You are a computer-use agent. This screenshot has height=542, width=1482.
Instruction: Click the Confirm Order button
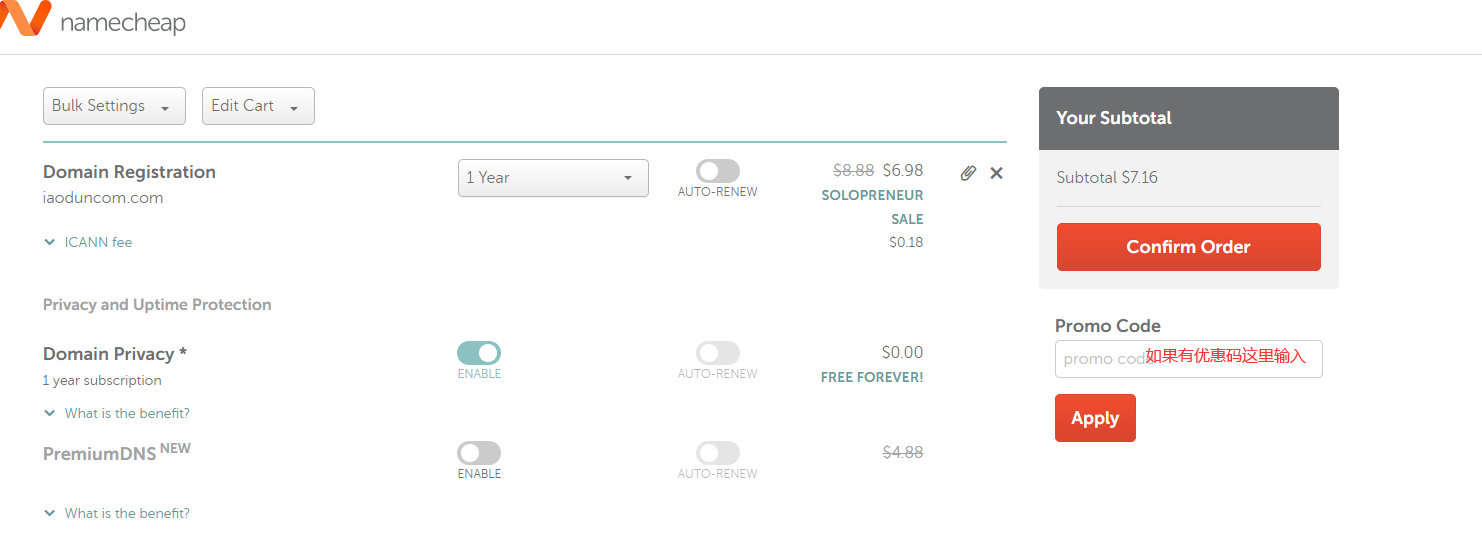coord(1188,247)
